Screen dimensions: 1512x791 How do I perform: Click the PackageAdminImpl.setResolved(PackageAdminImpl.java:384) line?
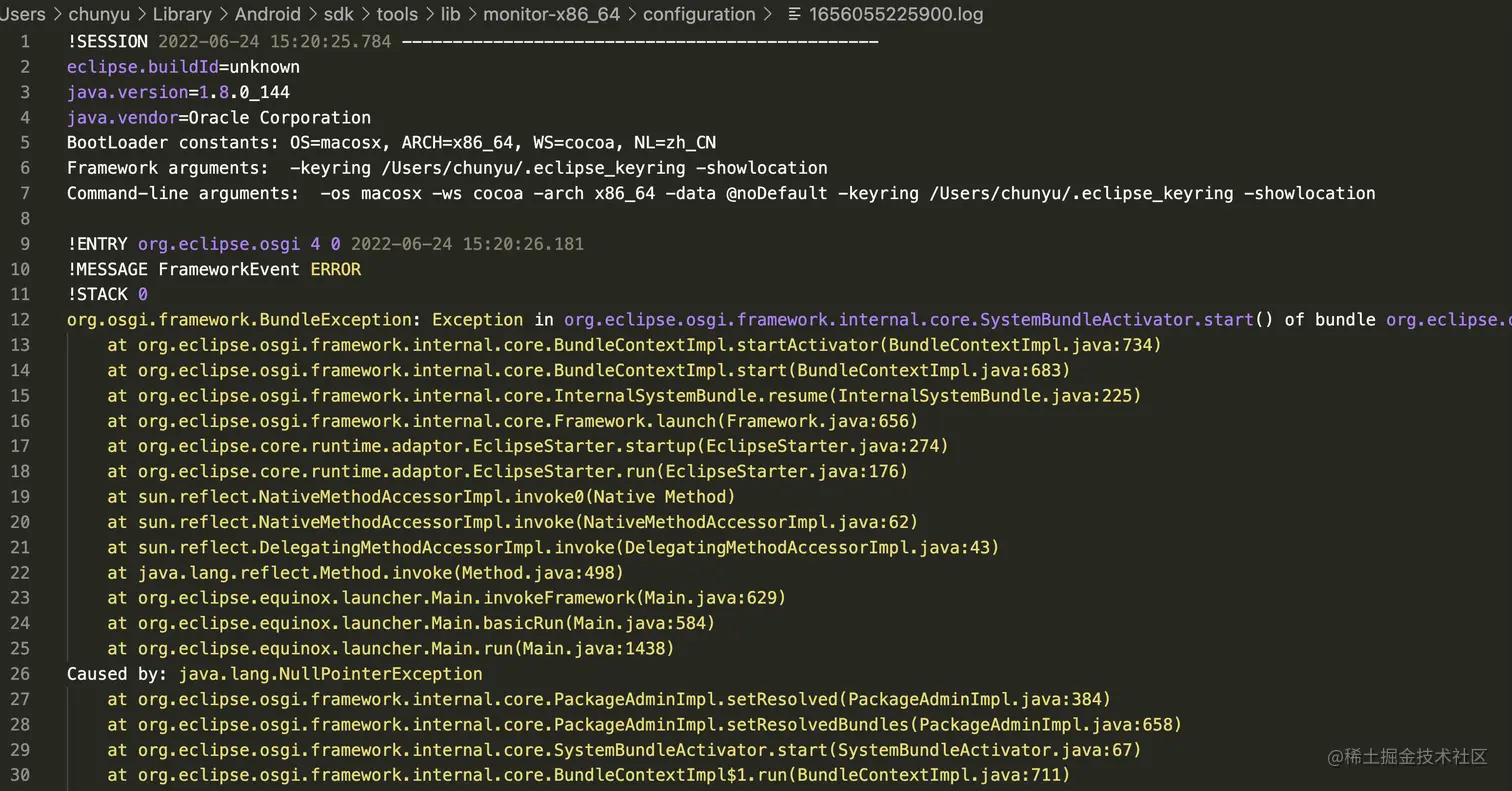(x=609, y=699)
